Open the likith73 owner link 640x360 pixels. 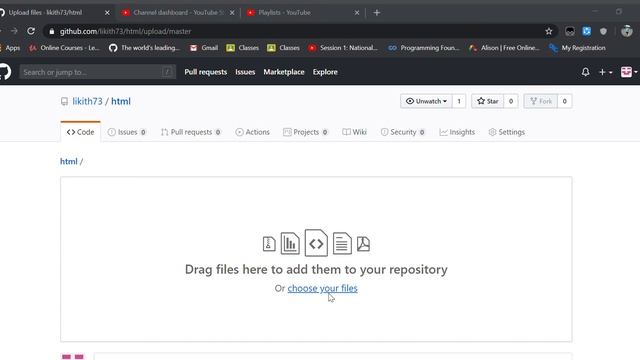click(x=87, y=101)
